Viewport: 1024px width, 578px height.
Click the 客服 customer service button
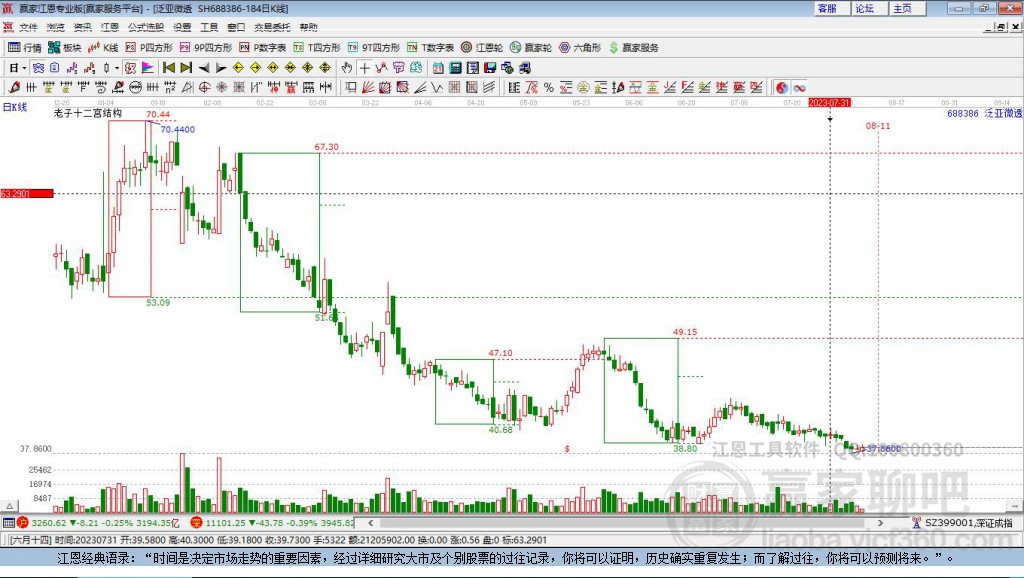[831, 8]
